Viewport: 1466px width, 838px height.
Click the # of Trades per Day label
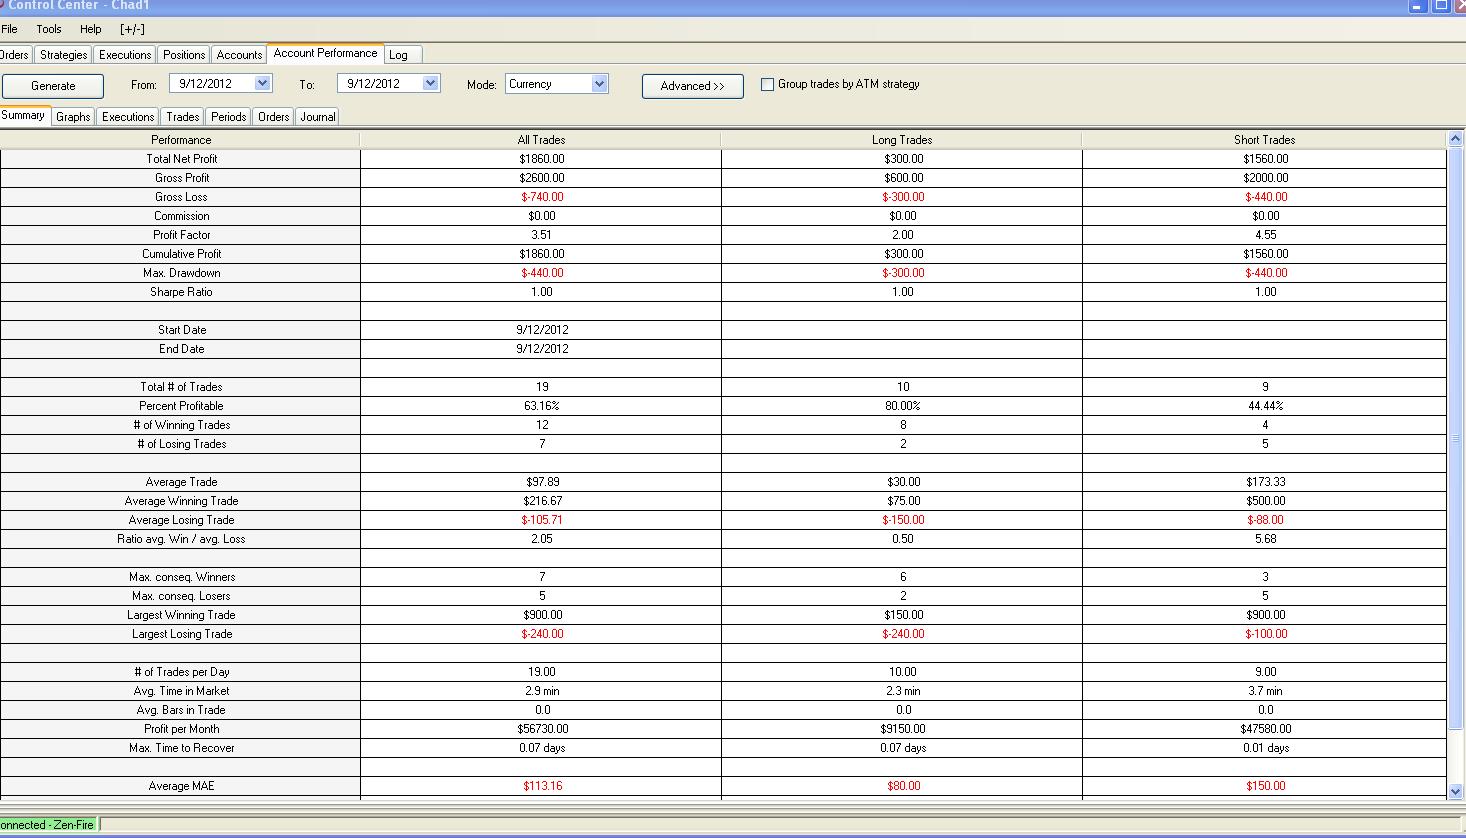pyautogui.click(x=181, y=672)
